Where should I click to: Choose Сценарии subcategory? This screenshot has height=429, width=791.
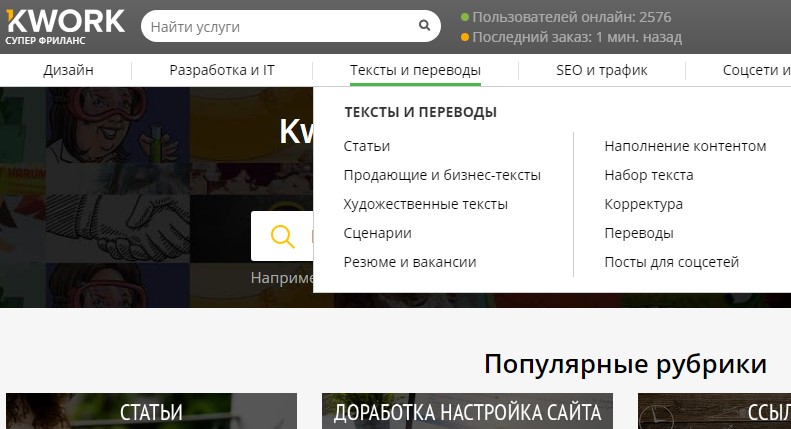377,233
